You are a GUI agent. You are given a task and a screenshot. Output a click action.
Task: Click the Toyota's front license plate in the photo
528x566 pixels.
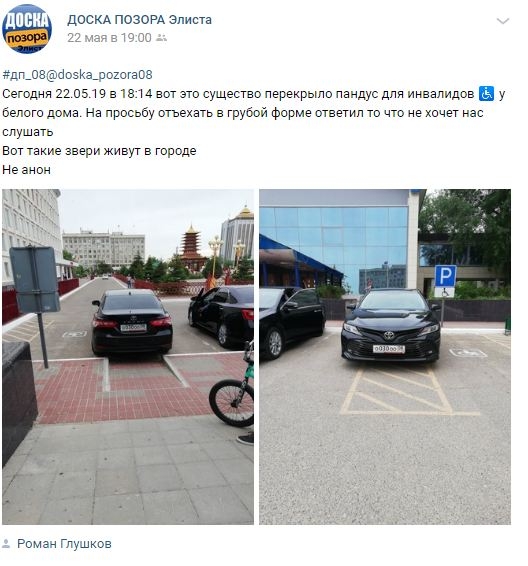[389, 349]
